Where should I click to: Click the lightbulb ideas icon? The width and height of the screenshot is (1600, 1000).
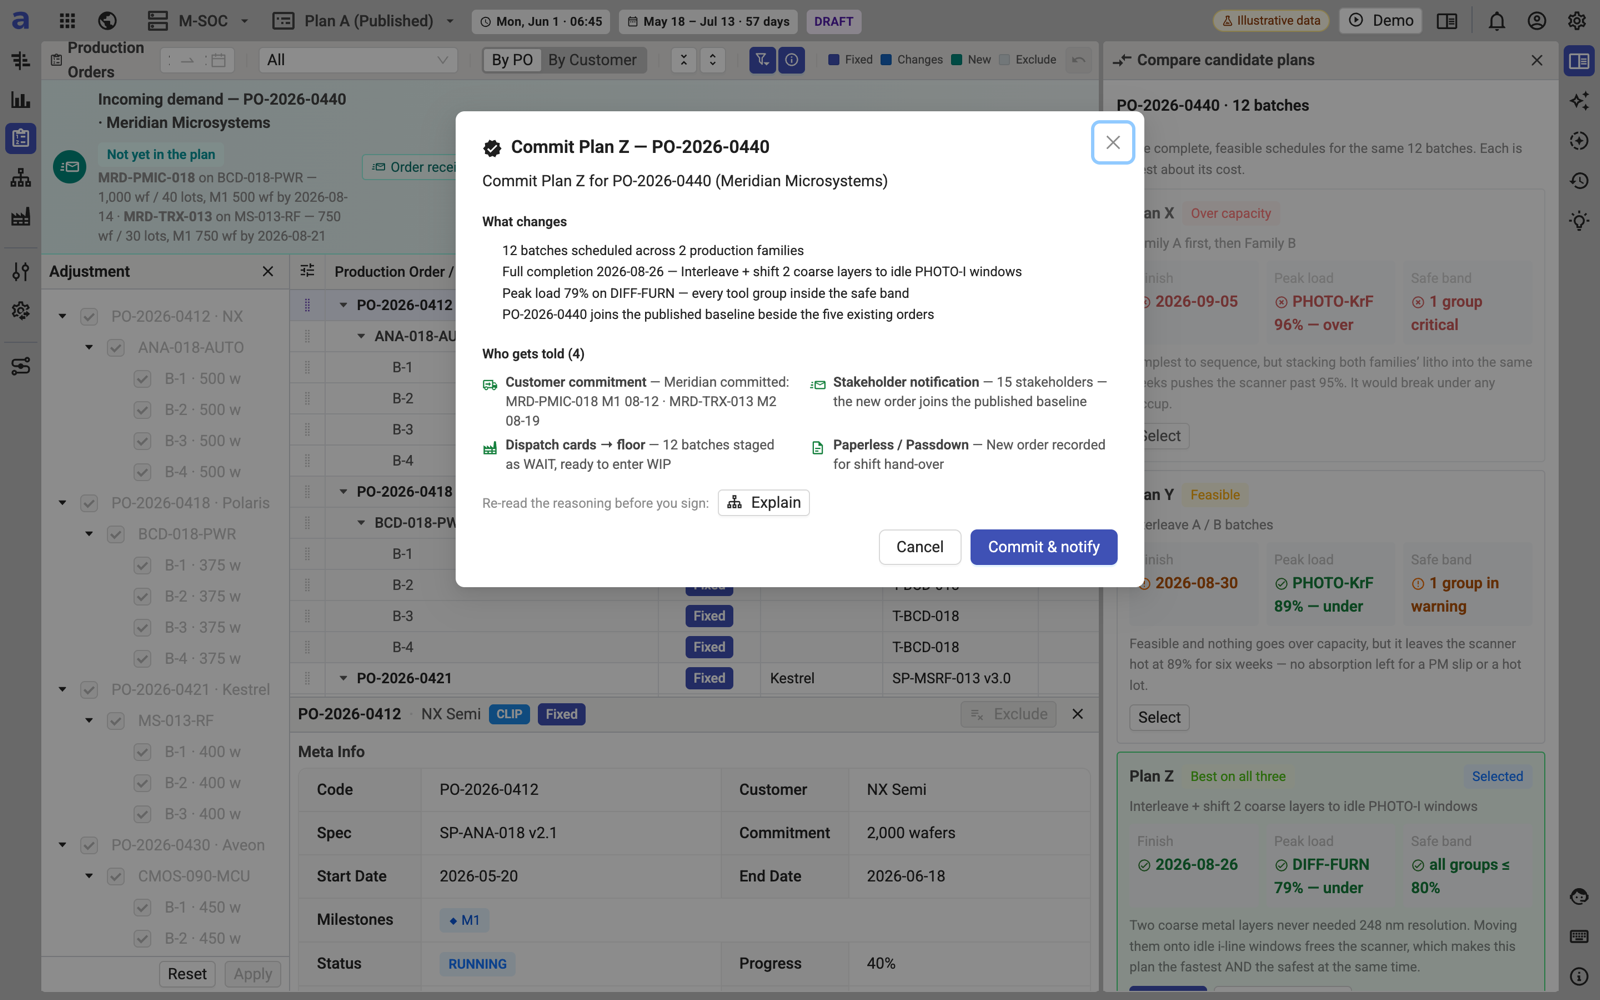click(x=1579, y=220)
